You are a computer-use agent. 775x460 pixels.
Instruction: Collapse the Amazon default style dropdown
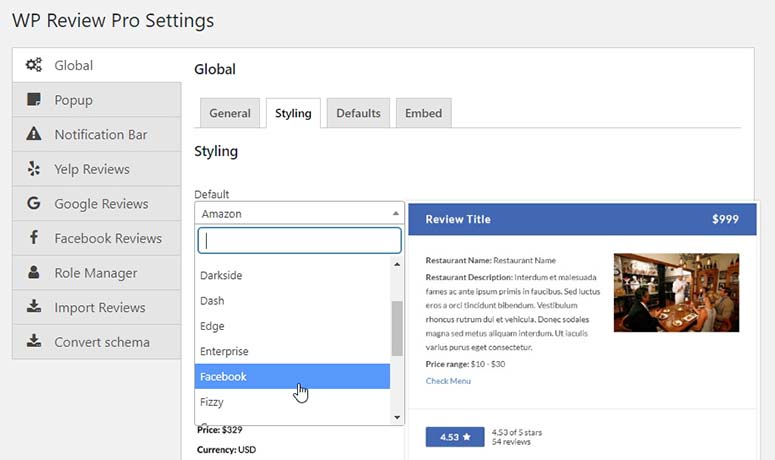(x=299, y=213)
